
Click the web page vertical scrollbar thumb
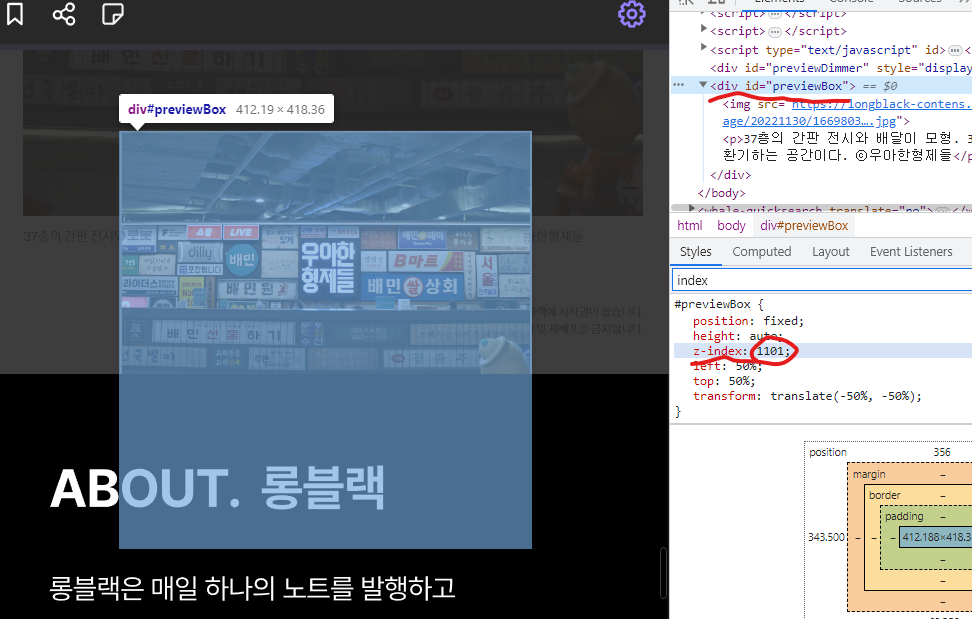(x=663, y=573)
